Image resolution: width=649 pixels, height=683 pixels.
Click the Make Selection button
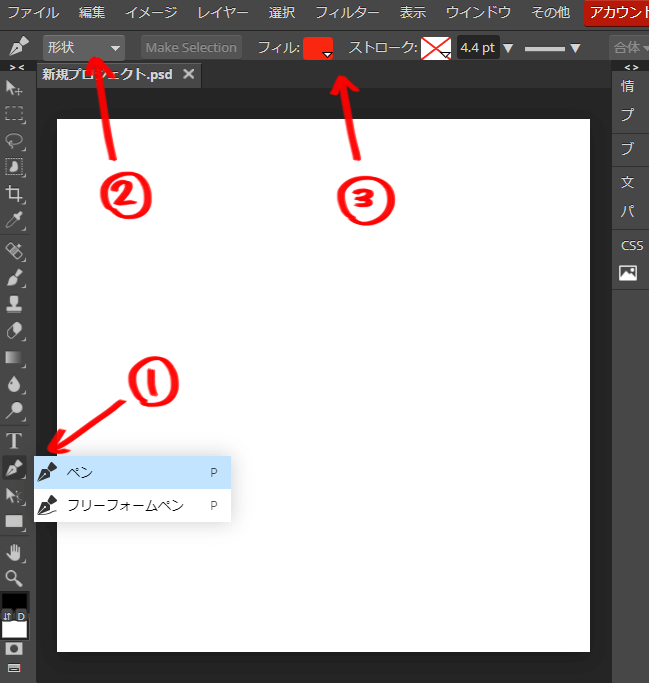click(x=191, y=47)
